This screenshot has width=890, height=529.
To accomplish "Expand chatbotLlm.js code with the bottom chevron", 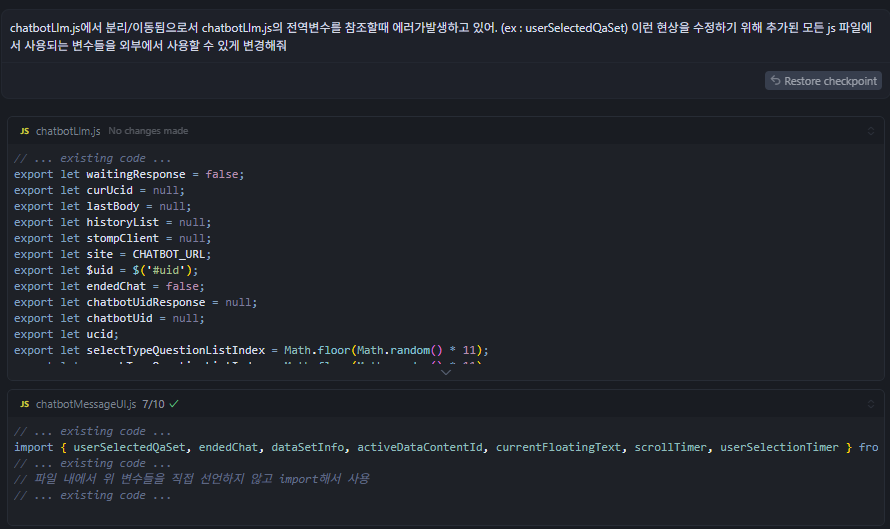I will click(x=445, y=371).
